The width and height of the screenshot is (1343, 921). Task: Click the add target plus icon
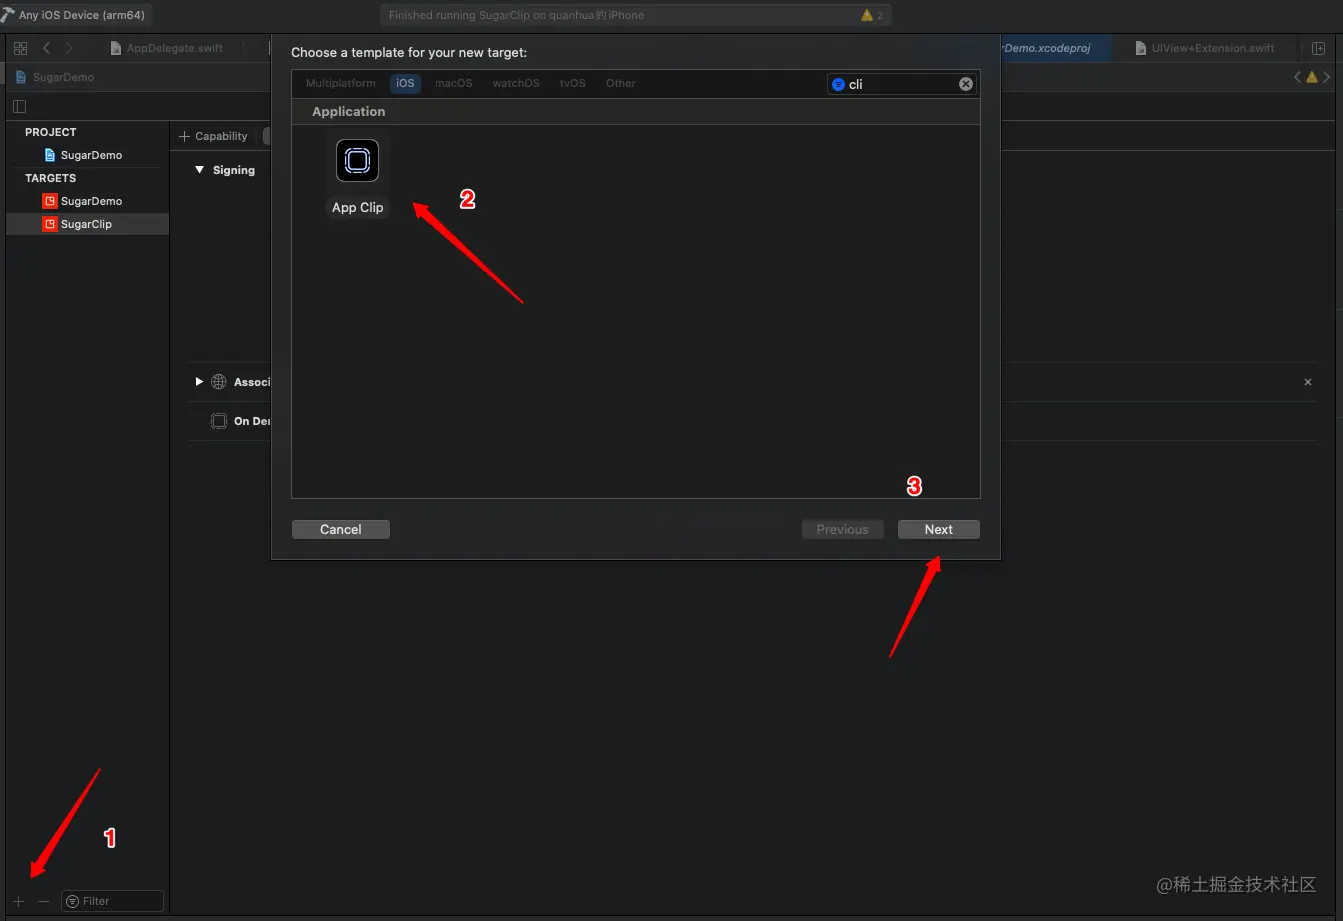click(18, 901)
